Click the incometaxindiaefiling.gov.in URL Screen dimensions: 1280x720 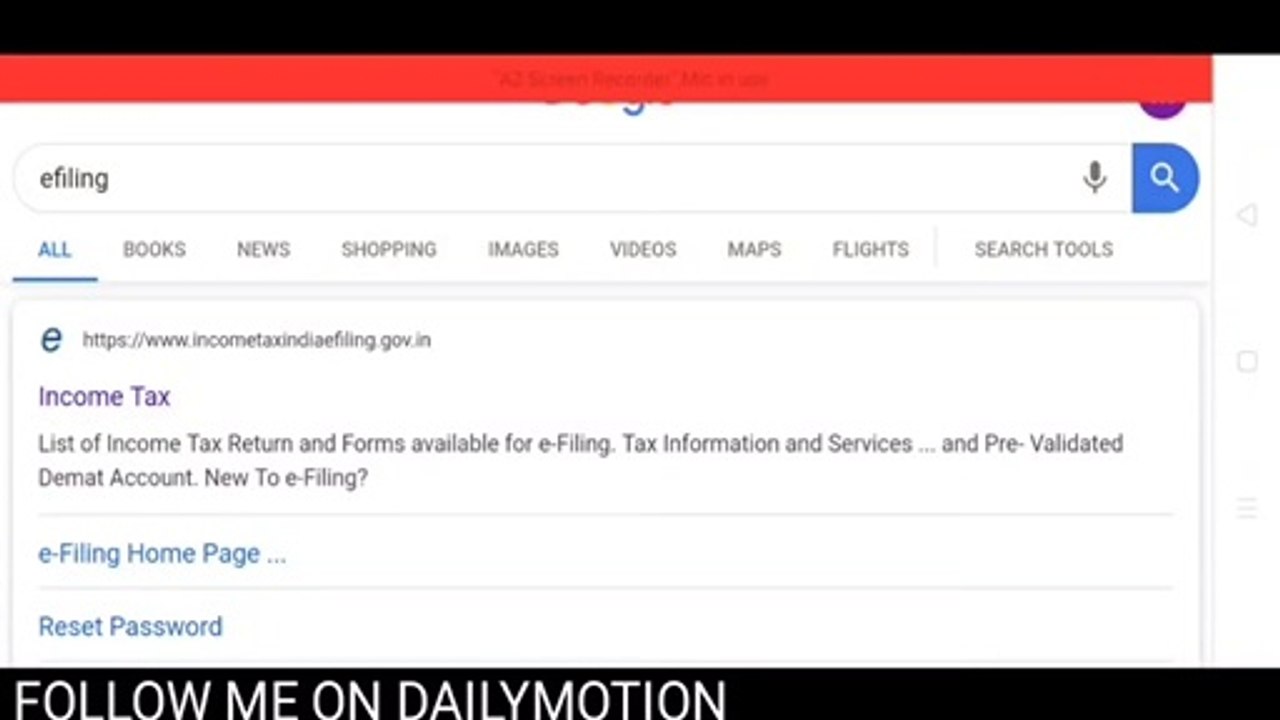coord(256,340)
